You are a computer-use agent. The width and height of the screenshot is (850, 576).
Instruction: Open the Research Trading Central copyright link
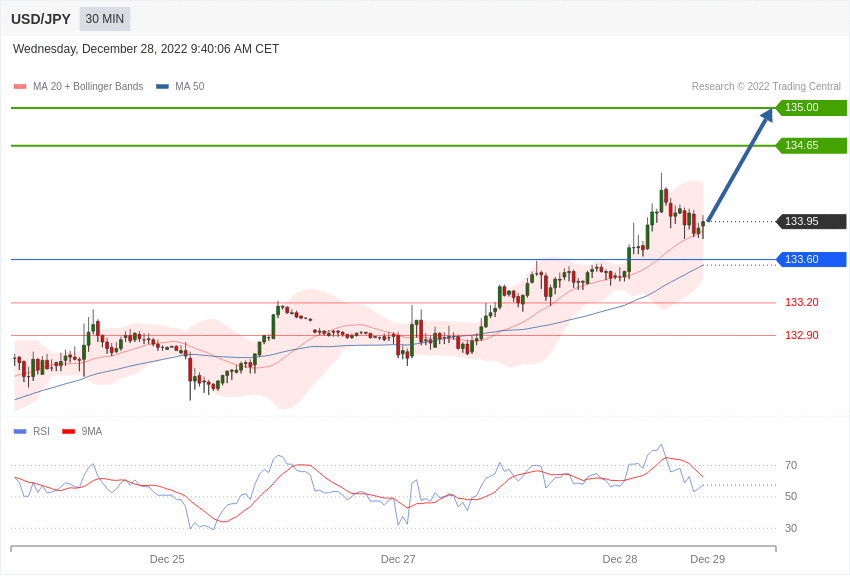click(766, 87)
